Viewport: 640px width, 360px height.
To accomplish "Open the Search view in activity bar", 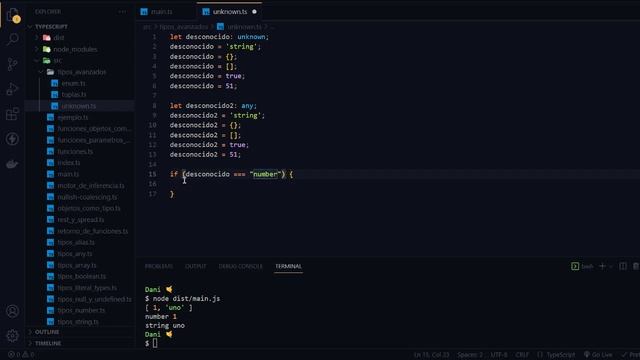I will pos(13,40).
